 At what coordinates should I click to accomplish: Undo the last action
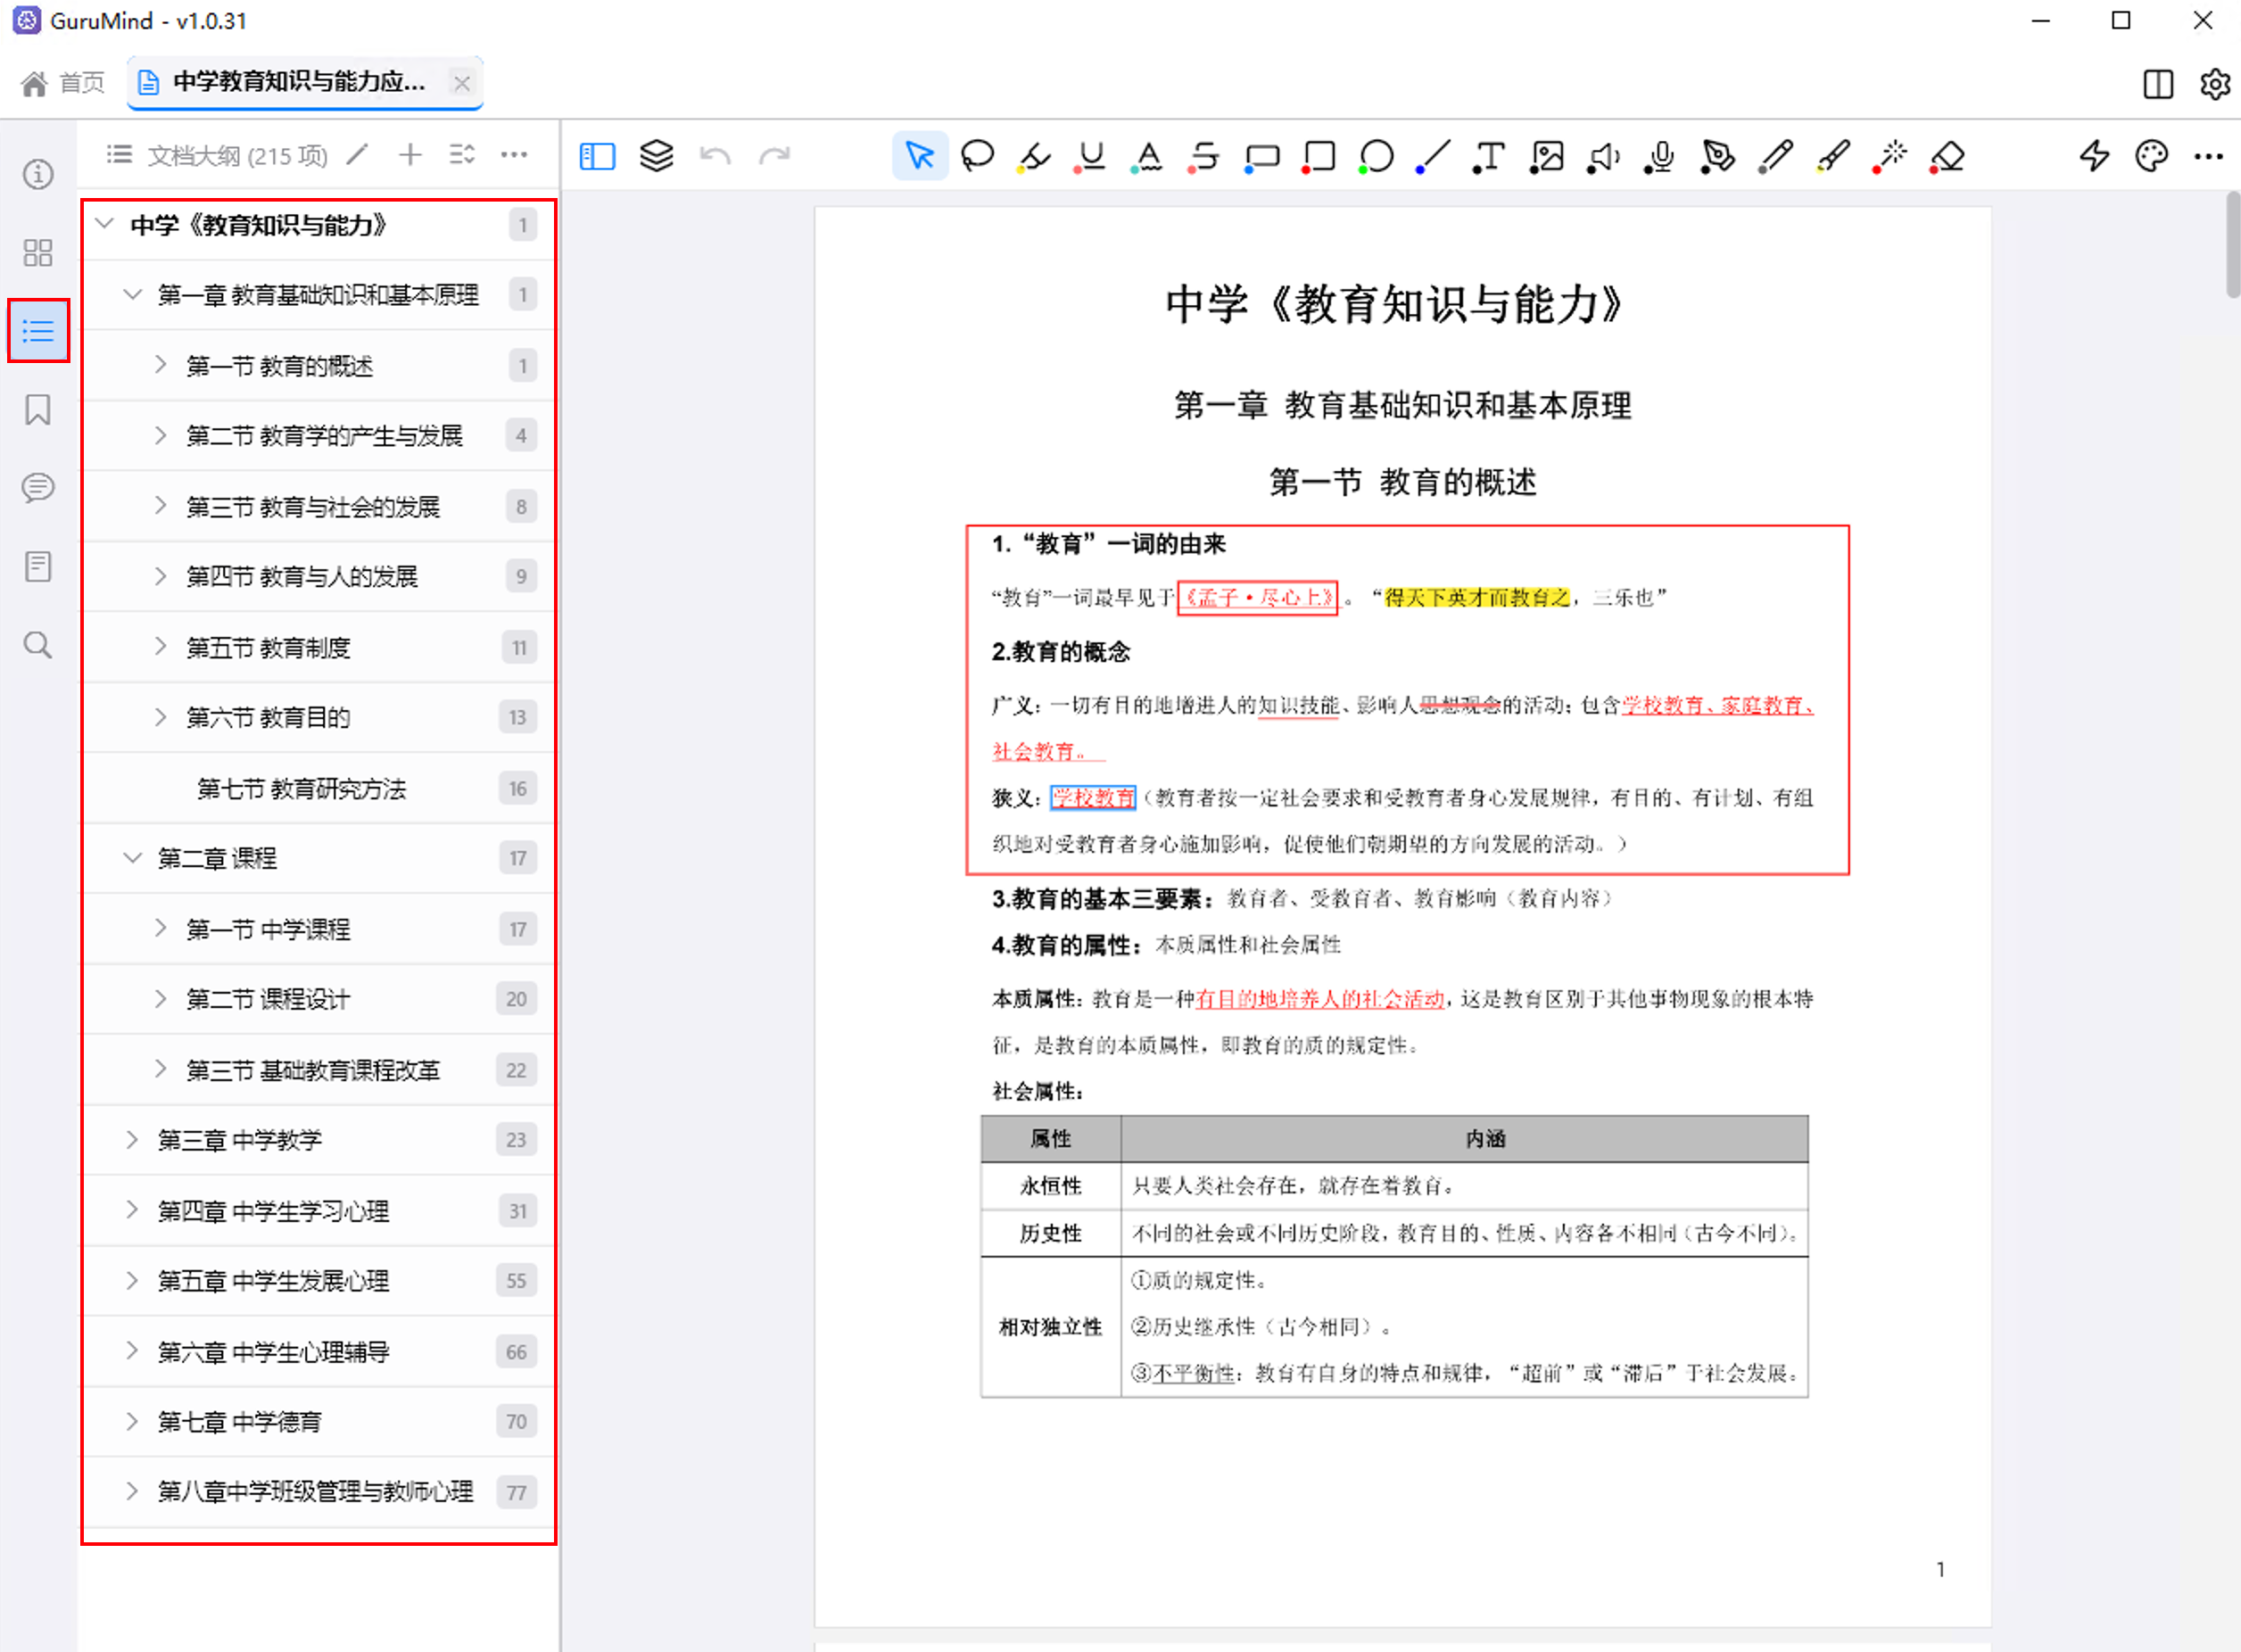pos(715,156)
